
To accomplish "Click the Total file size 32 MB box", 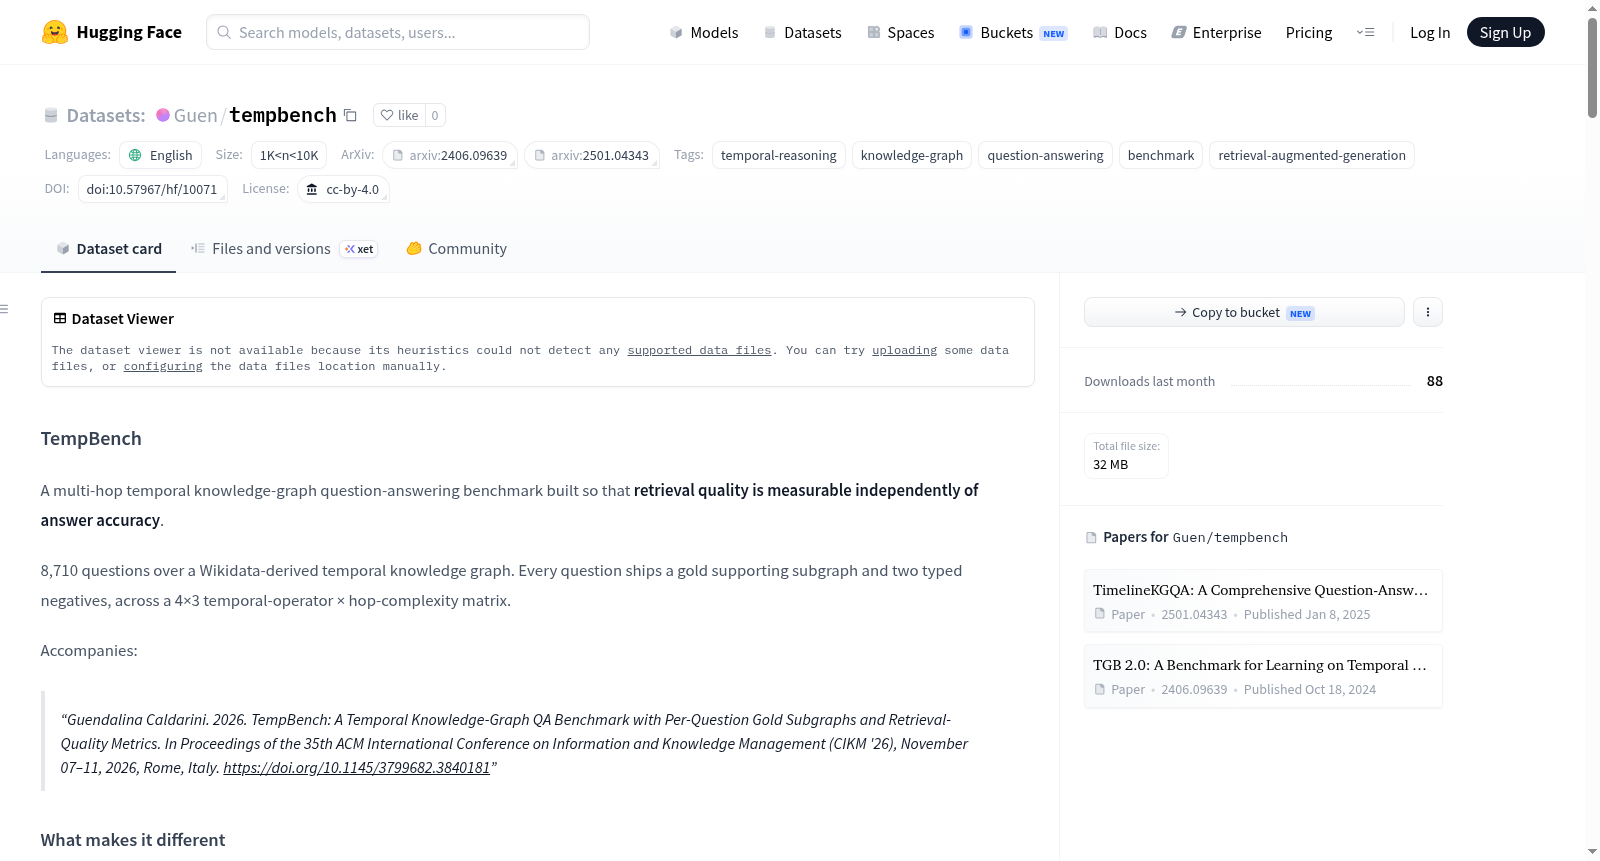I will tap(1126, 456).
